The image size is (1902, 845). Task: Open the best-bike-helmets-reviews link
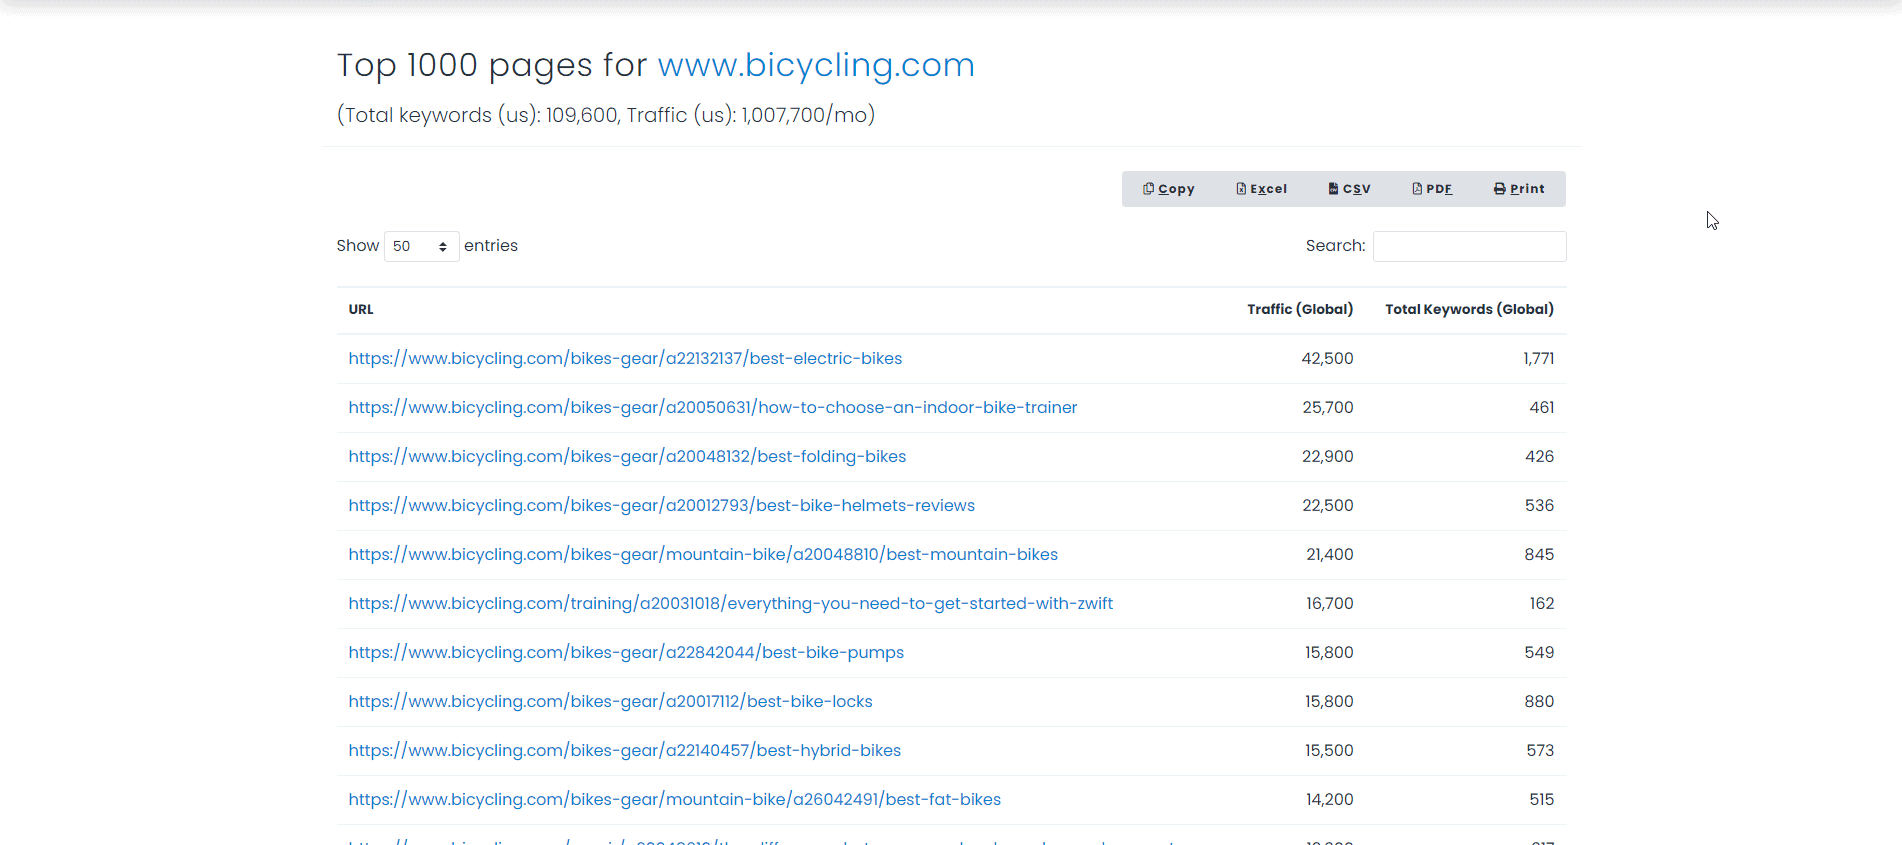[x=661, y=506]
